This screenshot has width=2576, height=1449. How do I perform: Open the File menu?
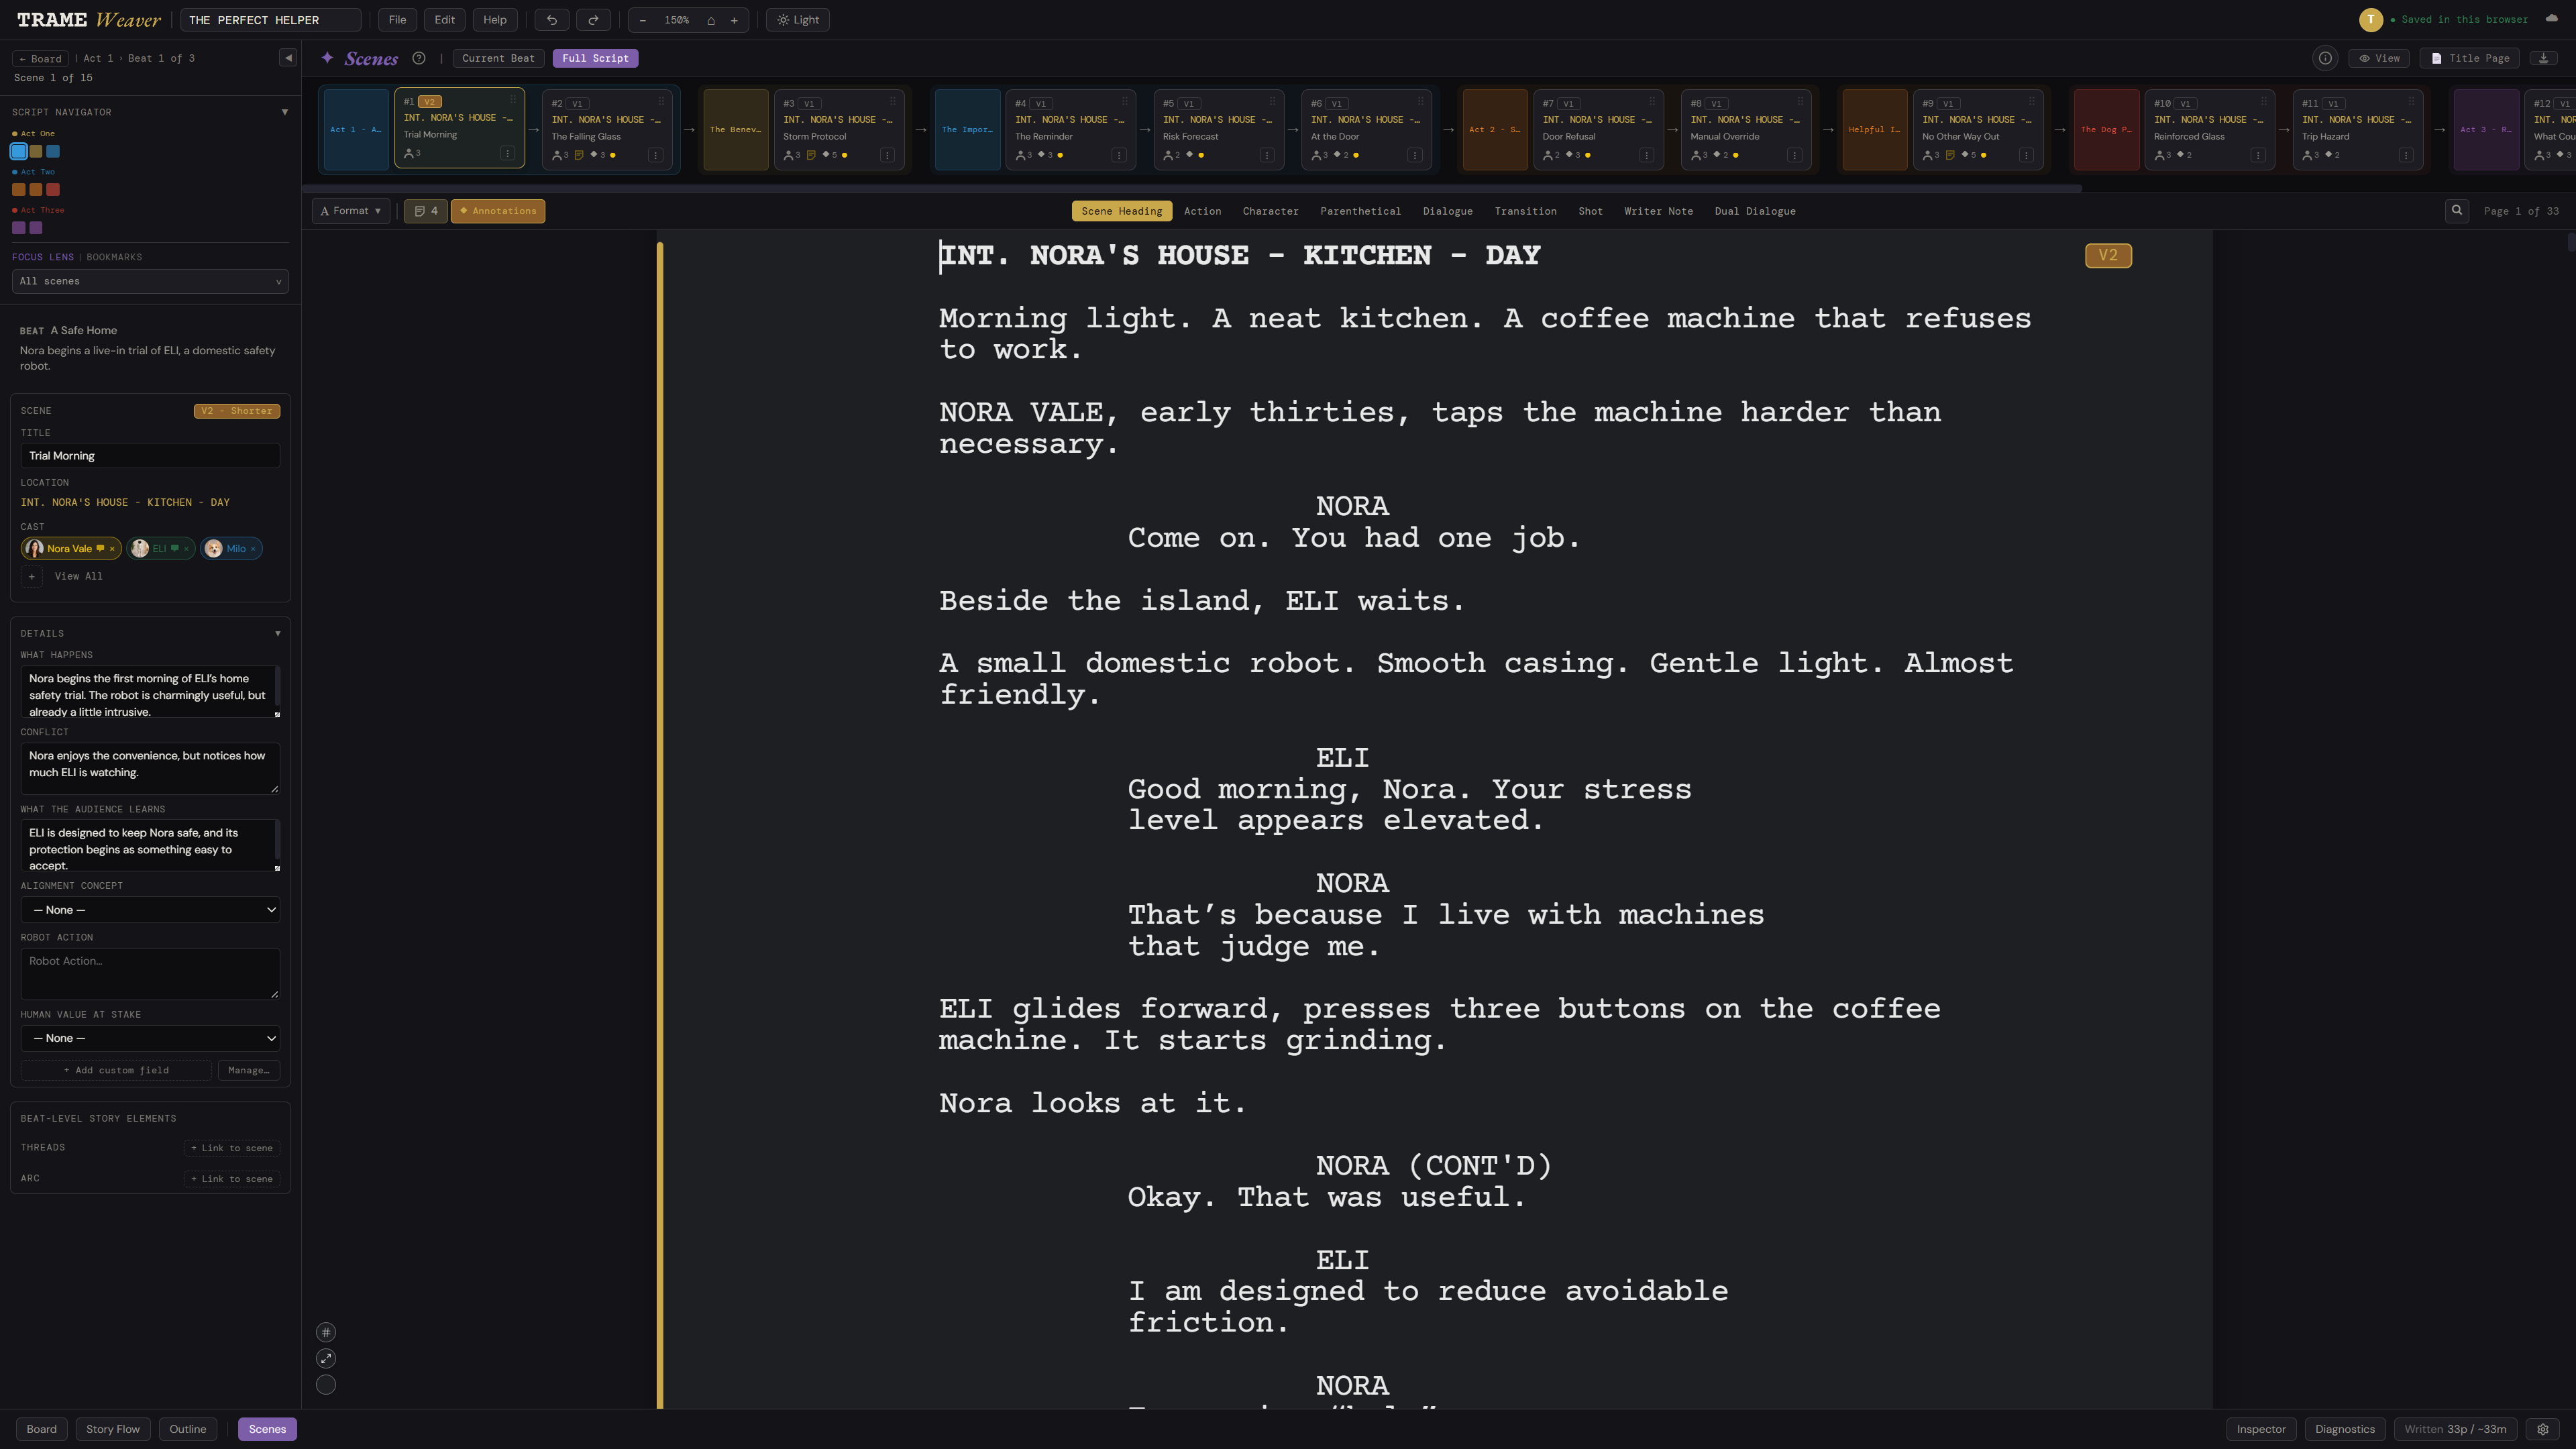(x=397, y=20)
